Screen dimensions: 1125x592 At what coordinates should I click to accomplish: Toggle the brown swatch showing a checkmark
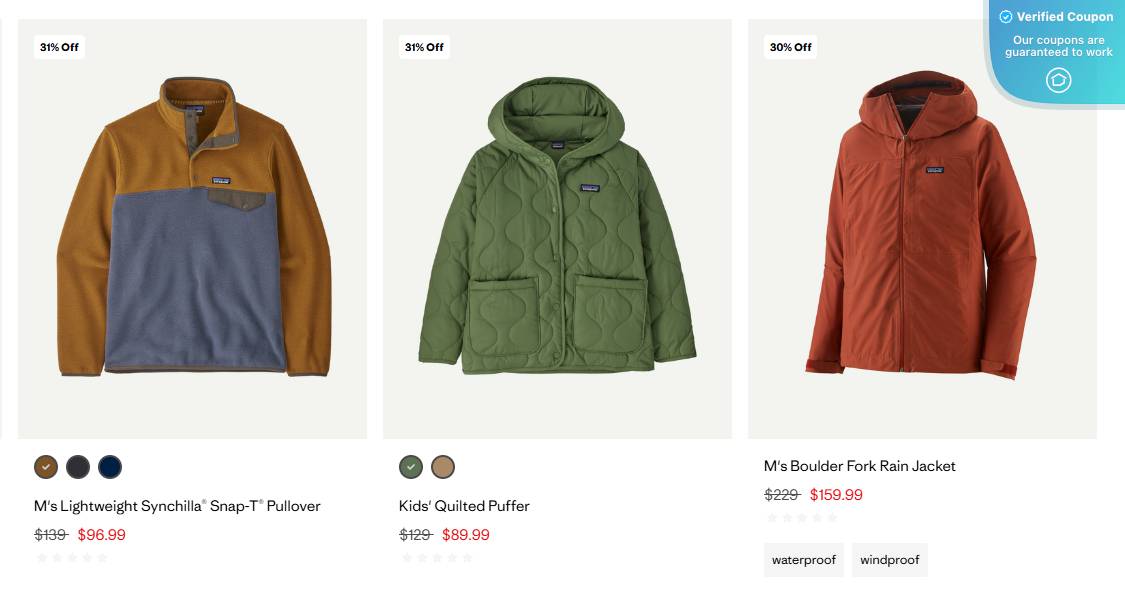coord(44,466)
